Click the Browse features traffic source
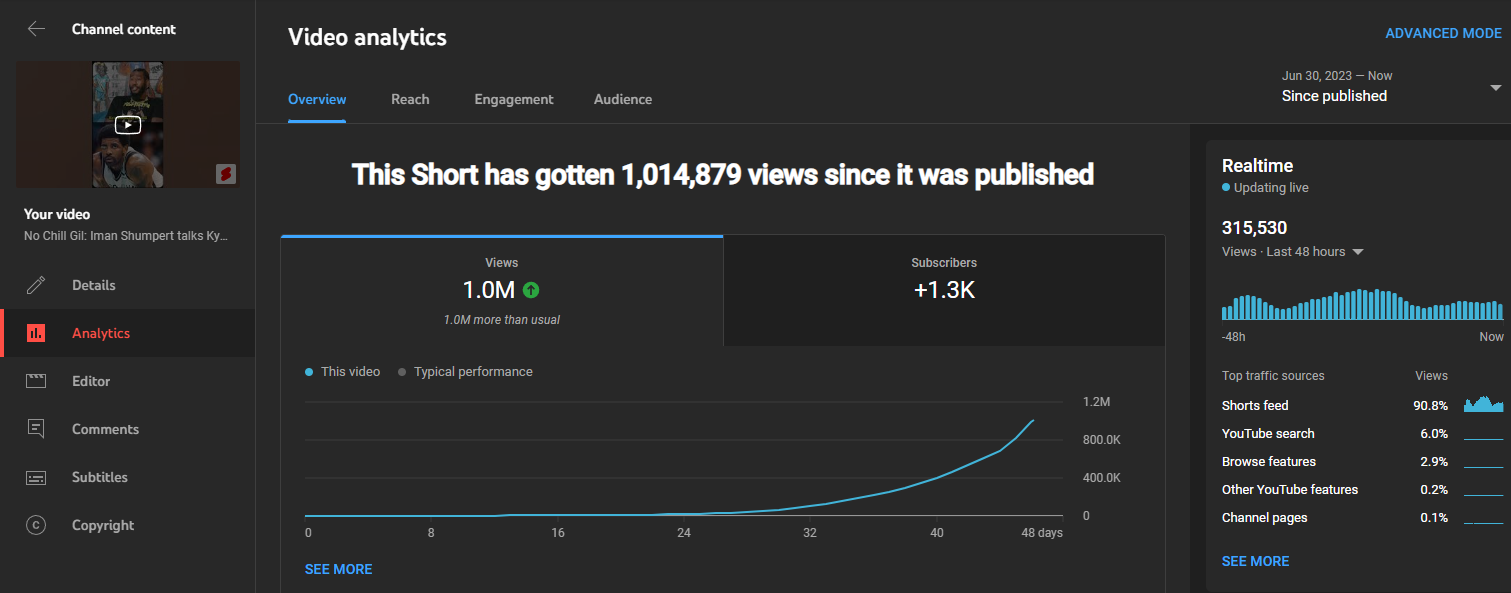Image resolution: width=1511 pixels, height=593 pixels. (x=1362, y=461)
